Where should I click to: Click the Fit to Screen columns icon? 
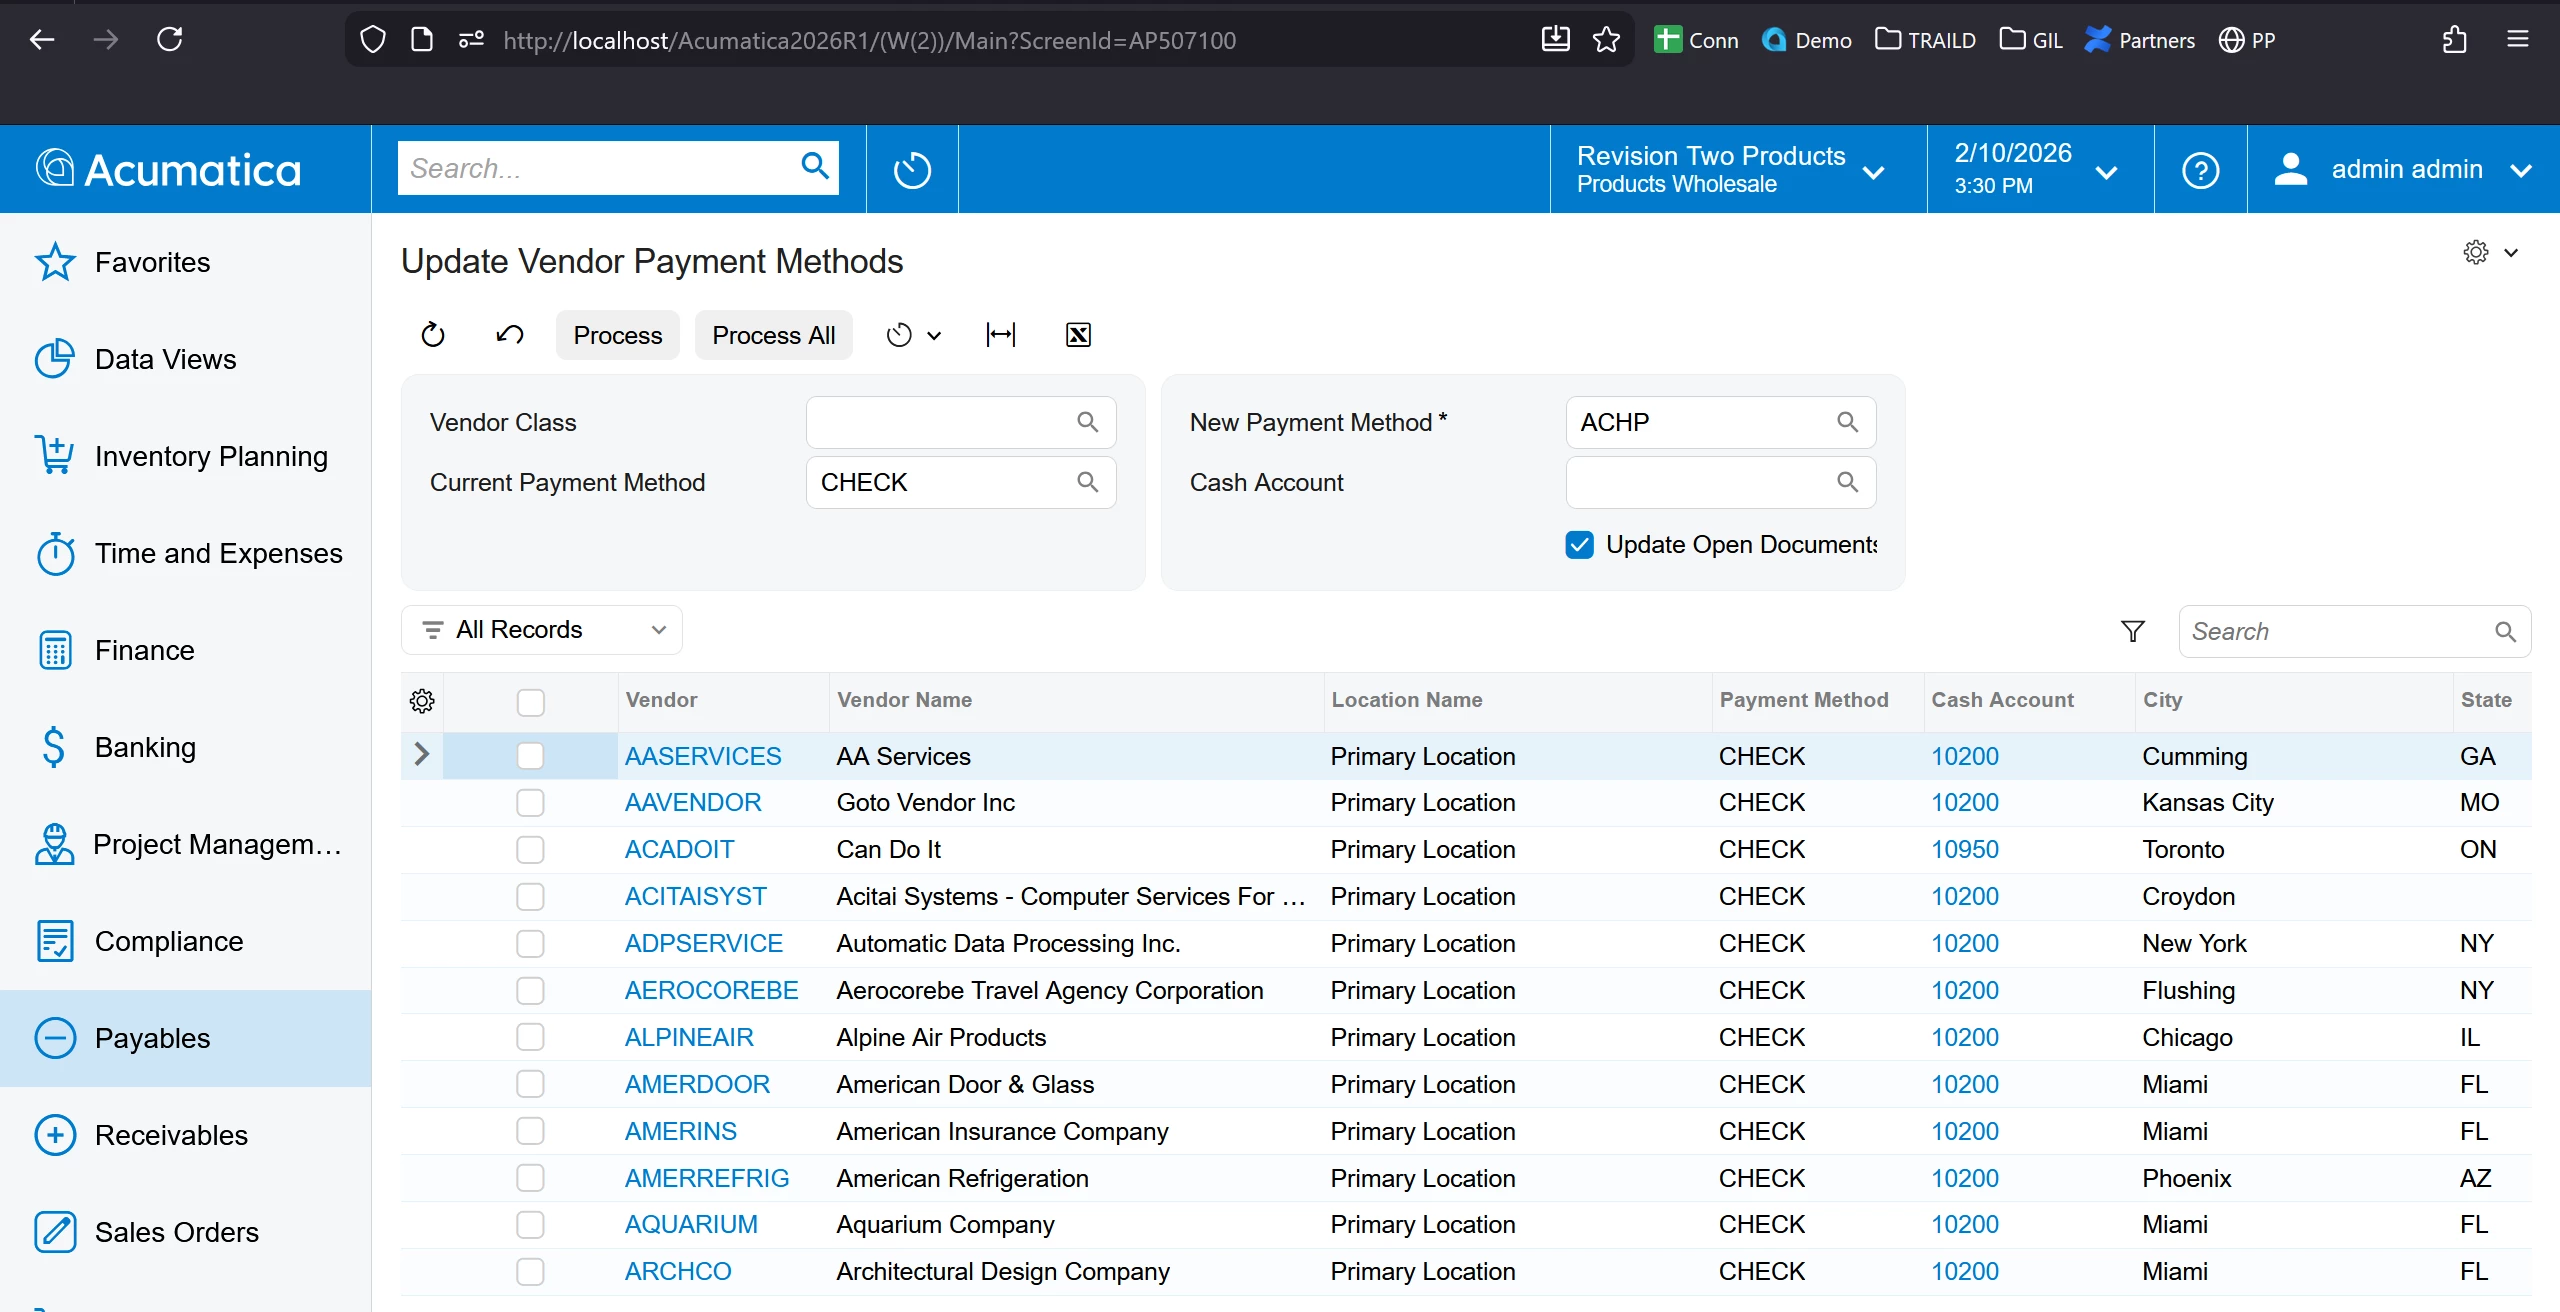(x=1000, y=335)
